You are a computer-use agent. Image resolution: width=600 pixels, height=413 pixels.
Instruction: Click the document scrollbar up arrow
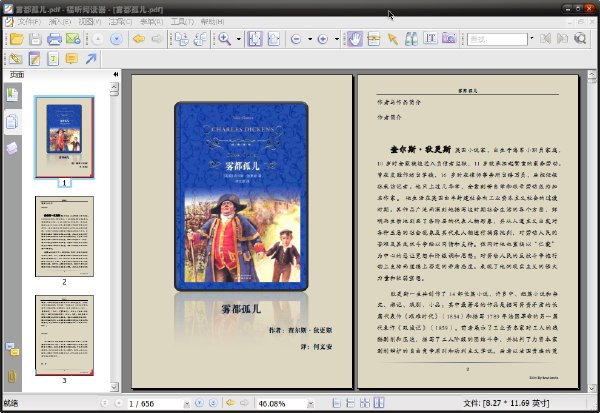click(592, 75)
